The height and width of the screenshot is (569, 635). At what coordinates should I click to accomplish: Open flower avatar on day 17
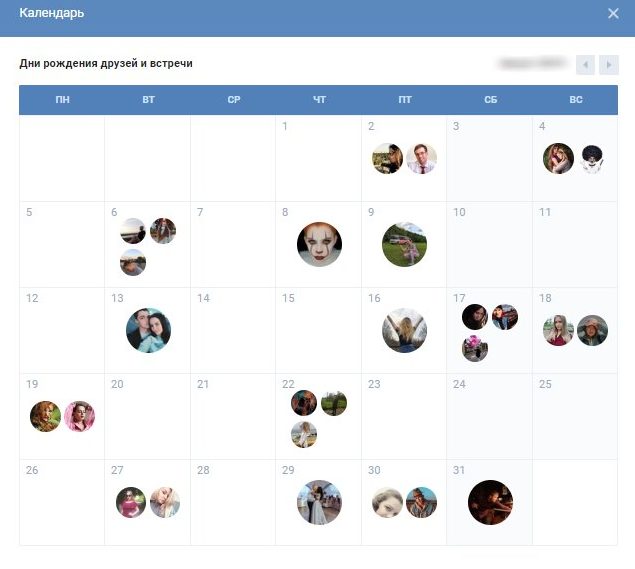pos(475,349)
